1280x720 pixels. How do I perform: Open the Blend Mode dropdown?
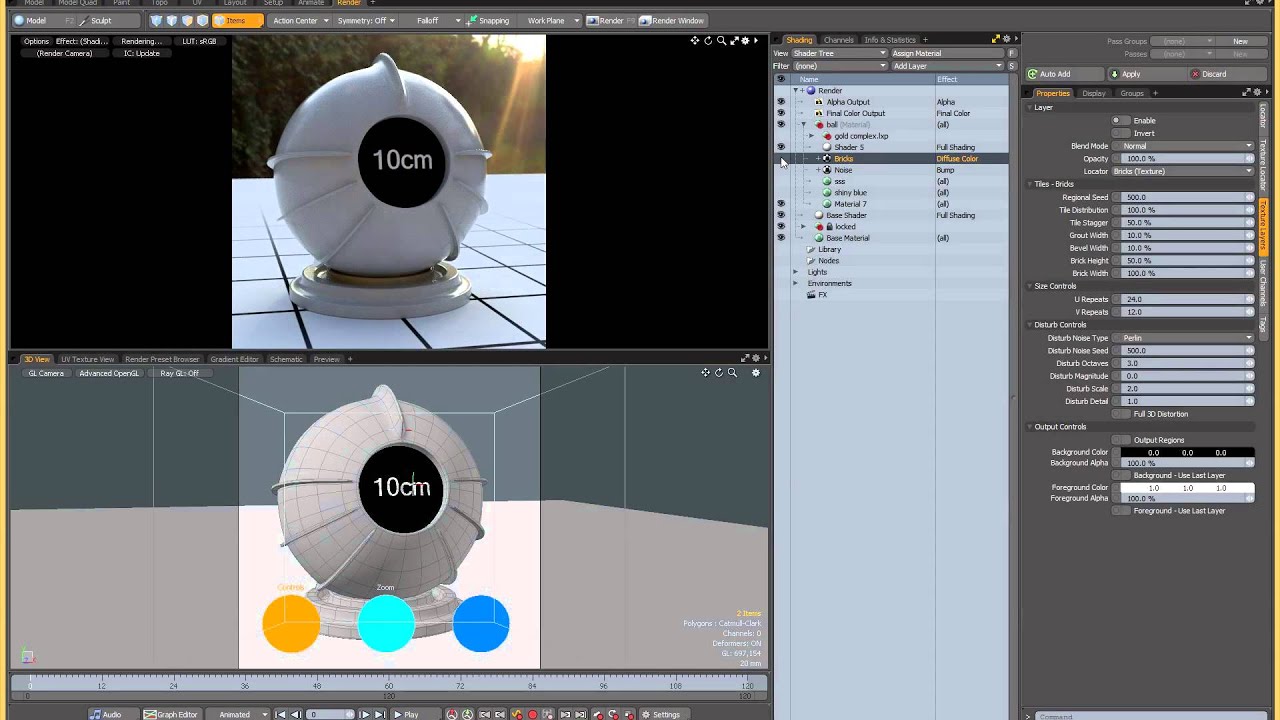pos(1183,146)
